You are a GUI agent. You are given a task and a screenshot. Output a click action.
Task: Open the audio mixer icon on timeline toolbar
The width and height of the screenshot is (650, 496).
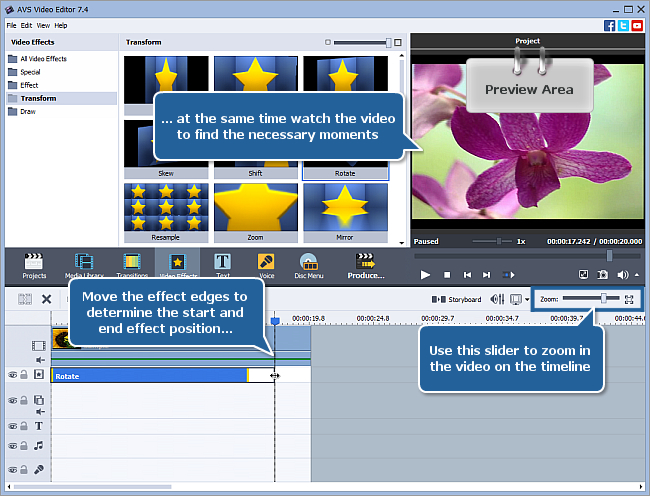(497, 299)
